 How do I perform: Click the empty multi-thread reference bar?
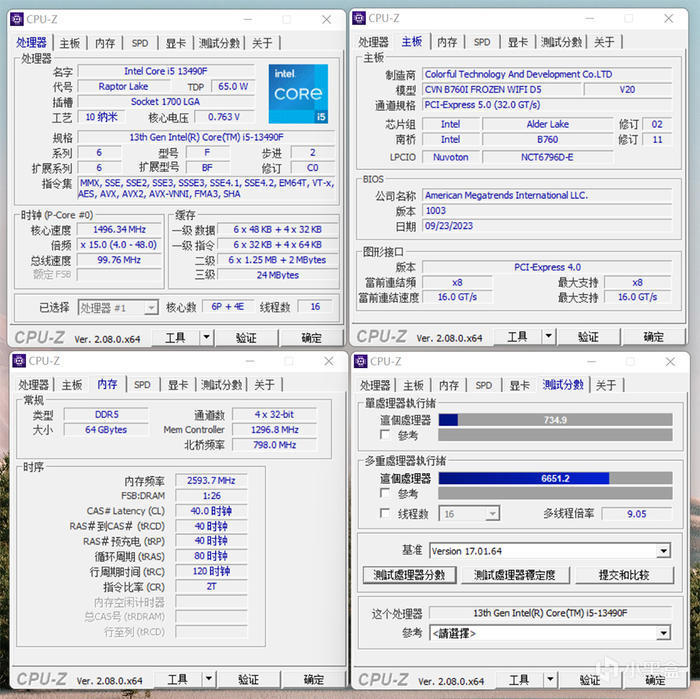[x=555, y=493]
